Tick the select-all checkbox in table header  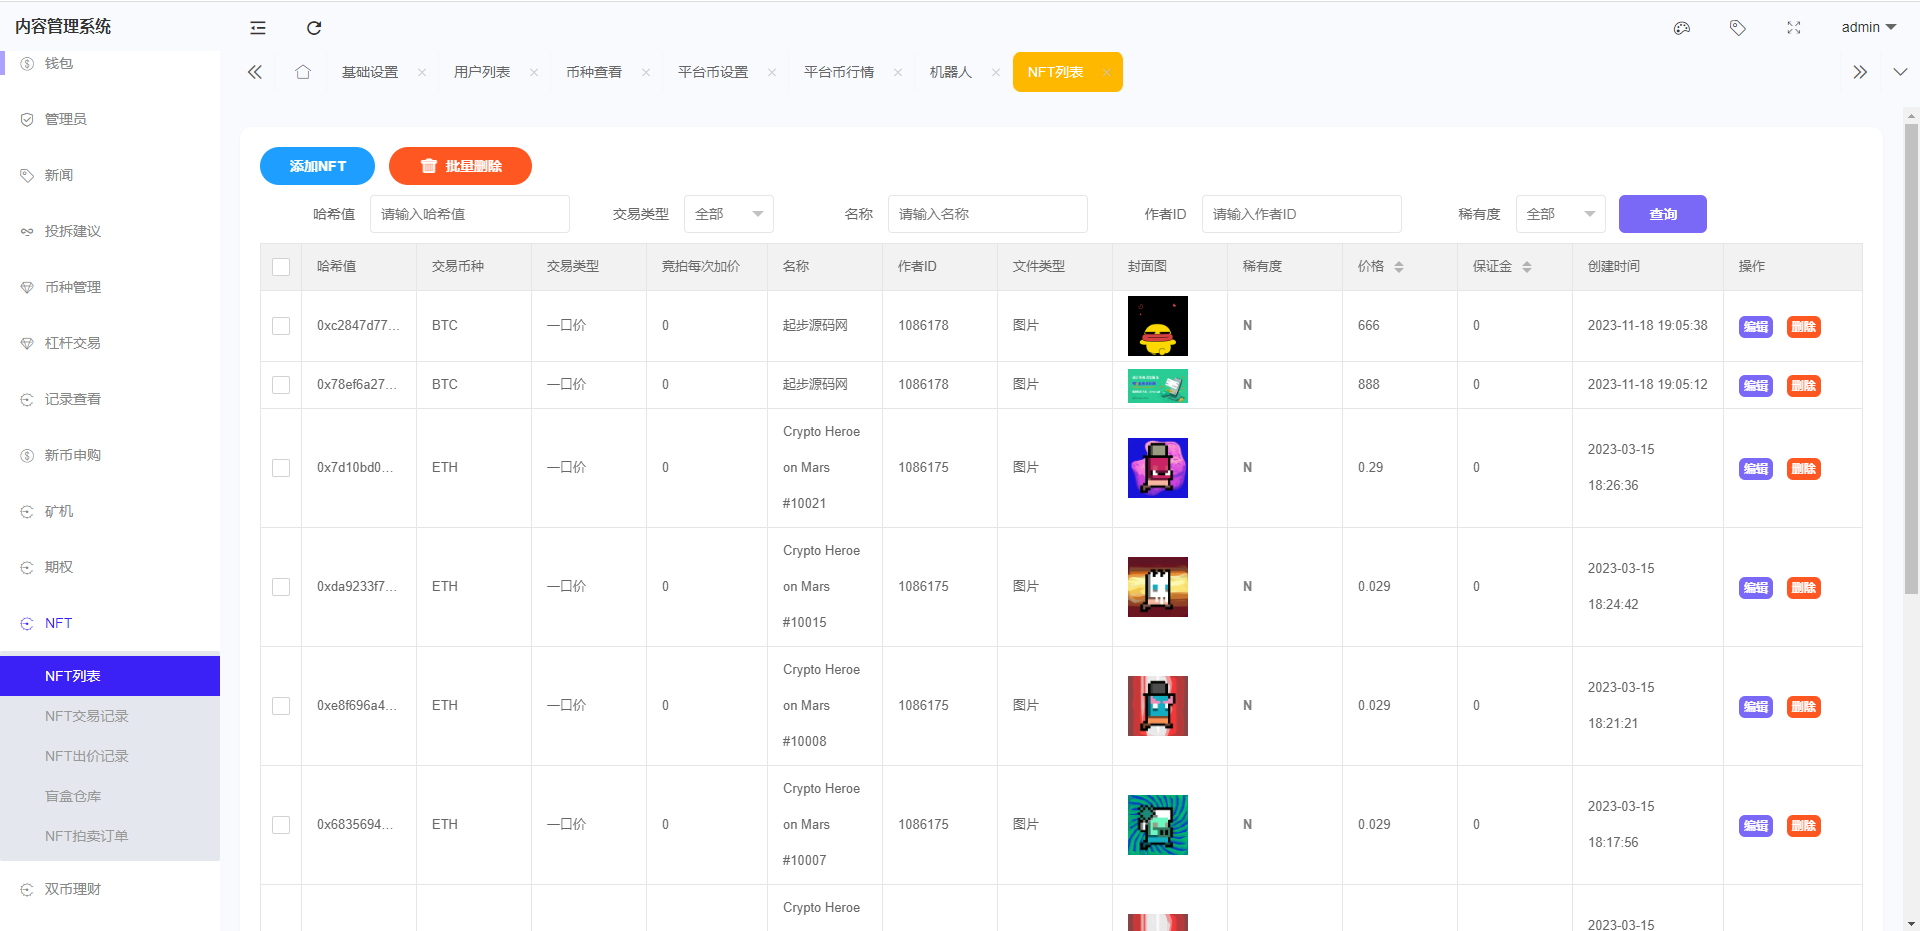[x=281, y=267]
